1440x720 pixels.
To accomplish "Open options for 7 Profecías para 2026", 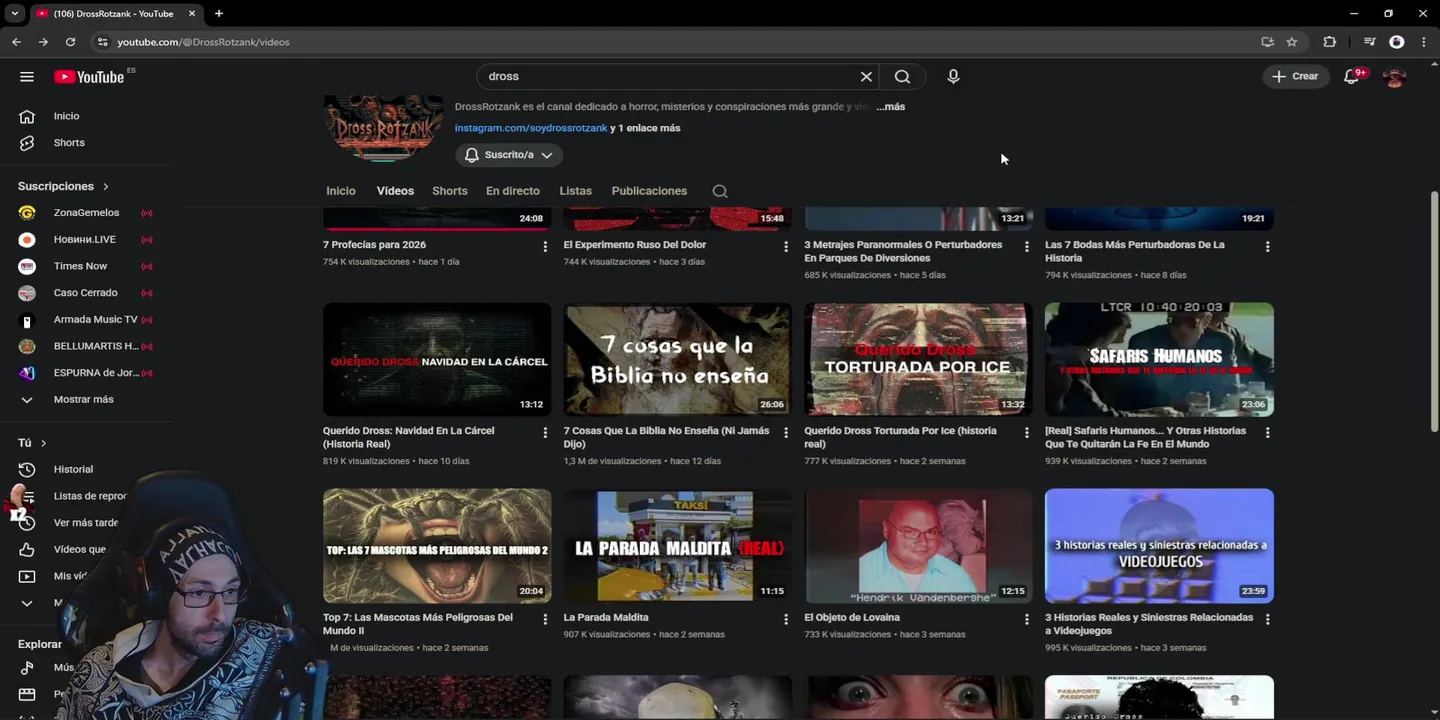I will click(x=545, y=246).
